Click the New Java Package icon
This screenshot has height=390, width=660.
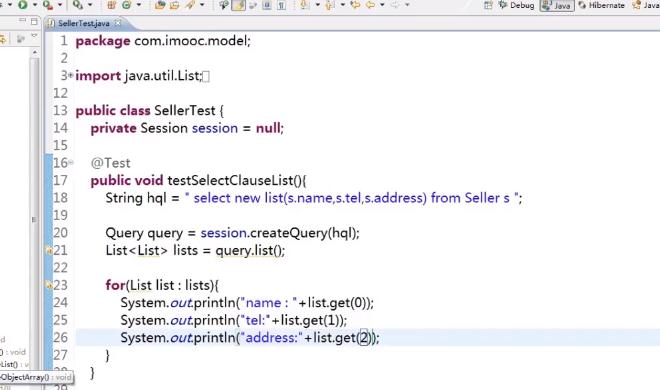[x=111, y=5]
